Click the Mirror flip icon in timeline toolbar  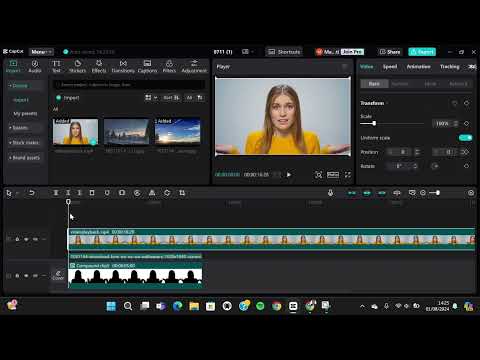[x=152, y=193]
